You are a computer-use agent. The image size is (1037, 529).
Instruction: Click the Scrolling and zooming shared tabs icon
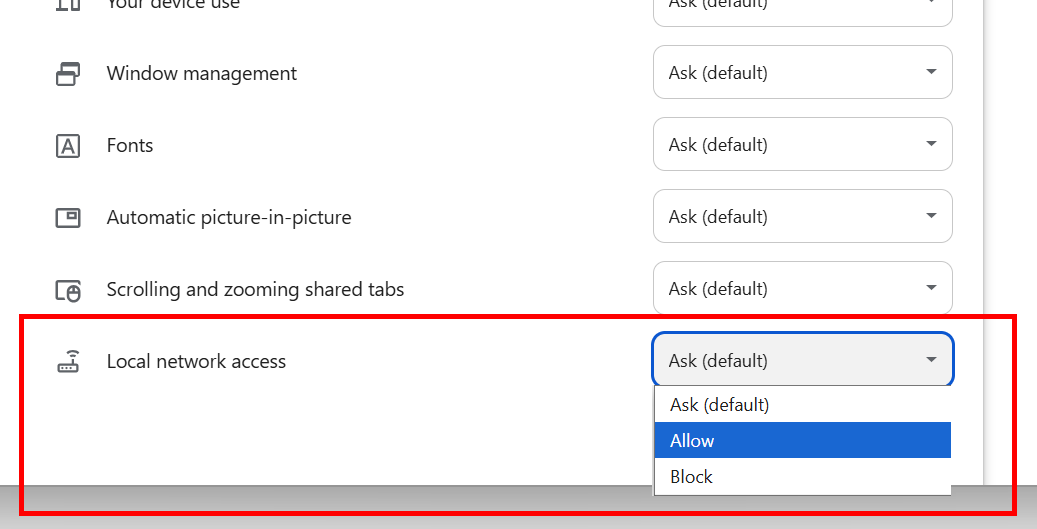67,290
